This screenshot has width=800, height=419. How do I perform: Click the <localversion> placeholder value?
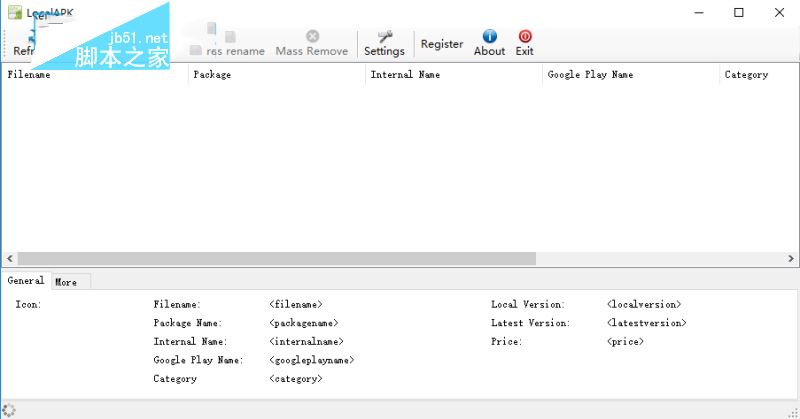coord(644,305)
